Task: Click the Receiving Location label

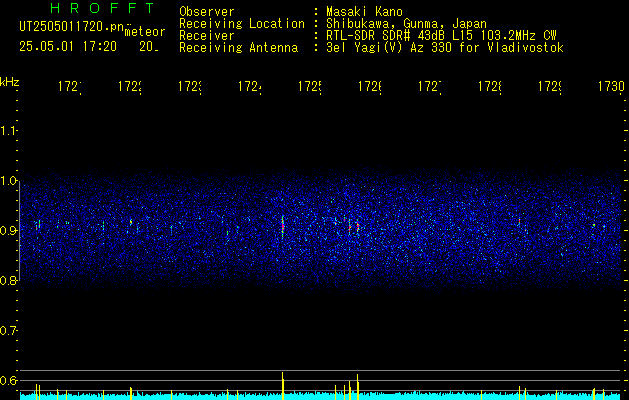Action: [x=242, y=24]
